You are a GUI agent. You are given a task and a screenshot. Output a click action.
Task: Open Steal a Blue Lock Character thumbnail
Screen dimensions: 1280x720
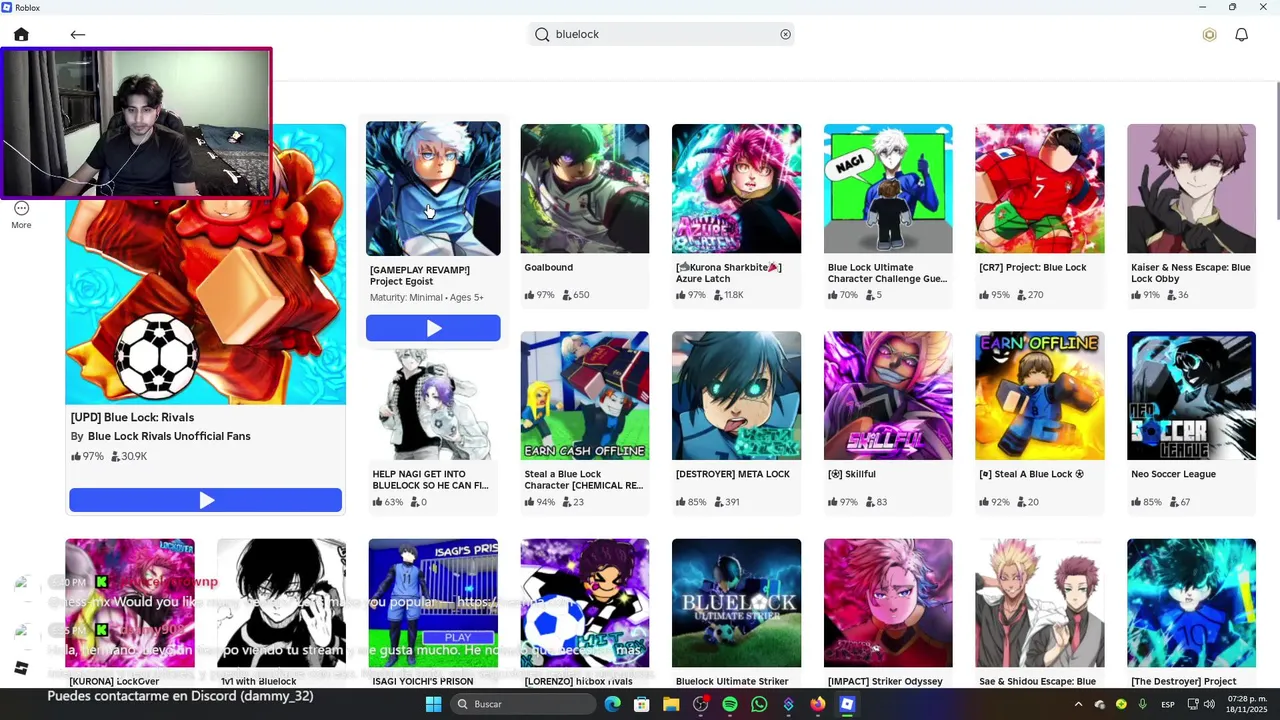pyautogui.click(x=585, y=396)
